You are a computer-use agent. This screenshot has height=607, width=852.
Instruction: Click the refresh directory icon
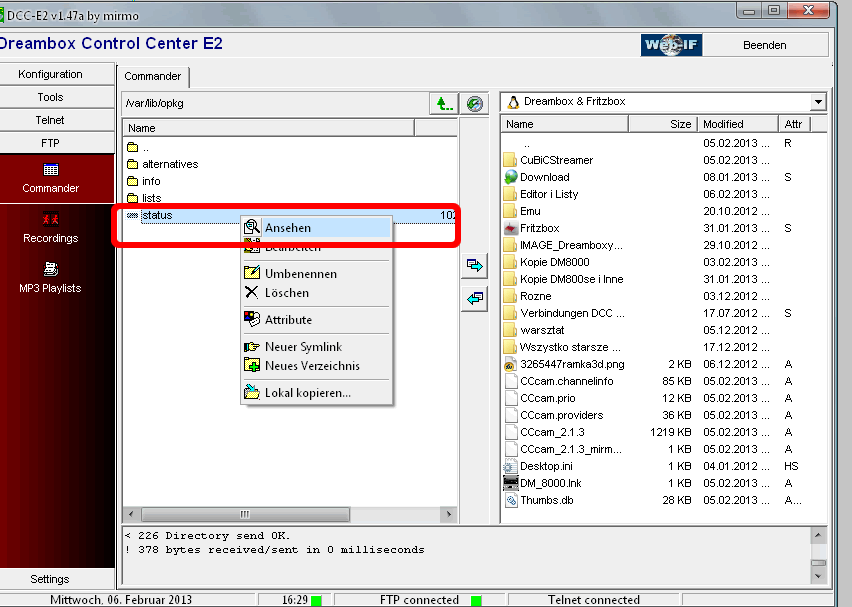click(475, 103)
